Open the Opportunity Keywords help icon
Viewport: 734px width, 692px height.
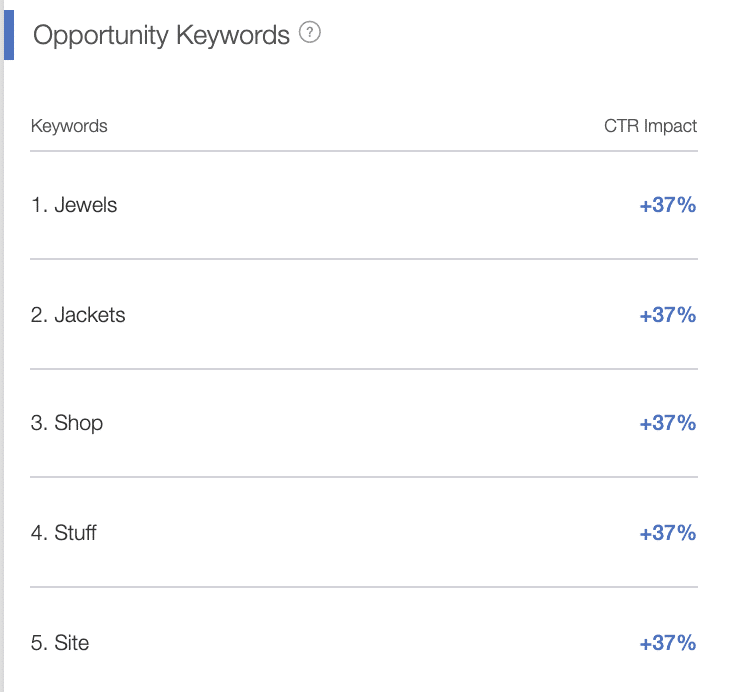click(x=309, y=32)
